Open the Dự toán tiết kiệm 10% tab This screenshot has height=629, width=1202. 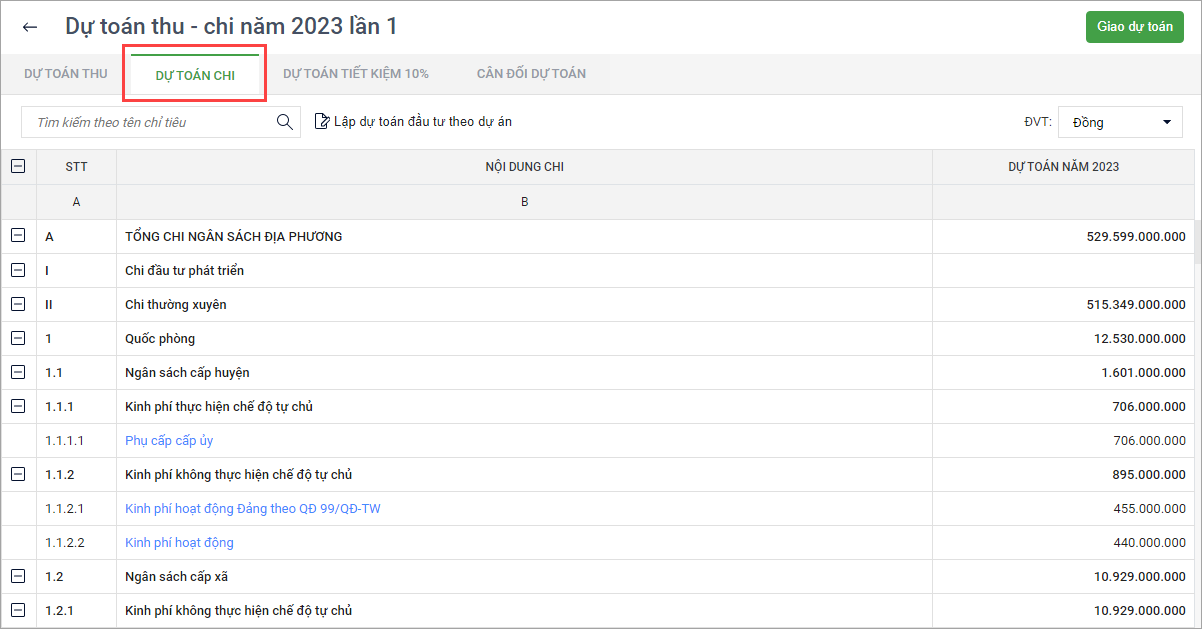tap(356, 74)
